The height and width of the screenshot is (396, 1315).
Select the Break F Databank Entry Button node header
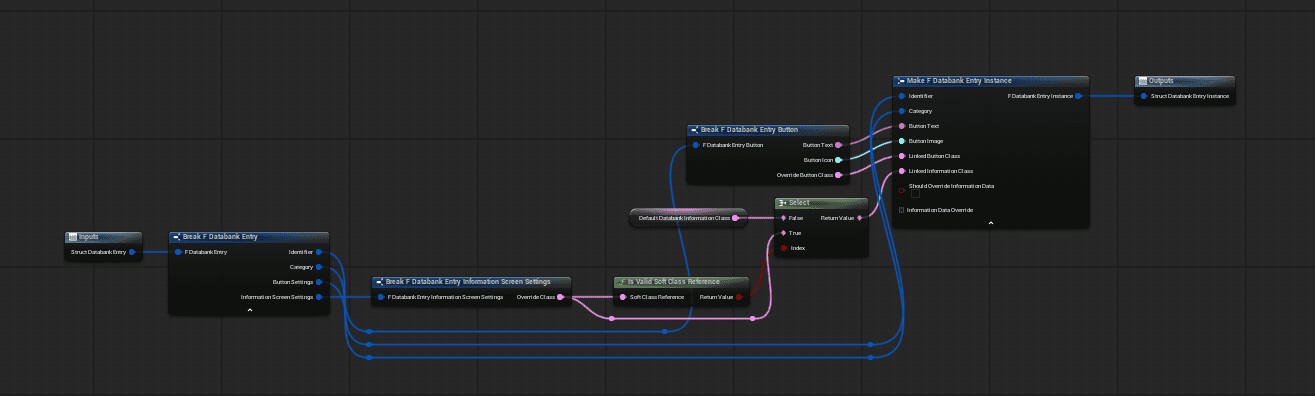click(x=767, y=130)
